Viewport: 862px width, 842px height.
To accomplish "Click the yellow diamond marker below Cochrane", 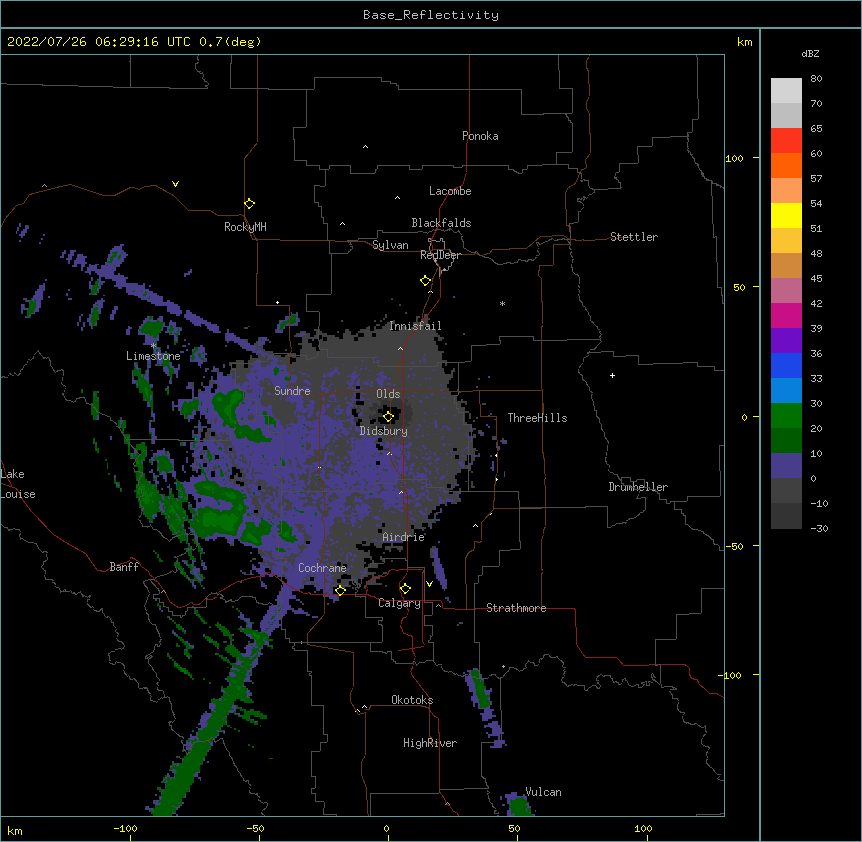I will 340,591.
